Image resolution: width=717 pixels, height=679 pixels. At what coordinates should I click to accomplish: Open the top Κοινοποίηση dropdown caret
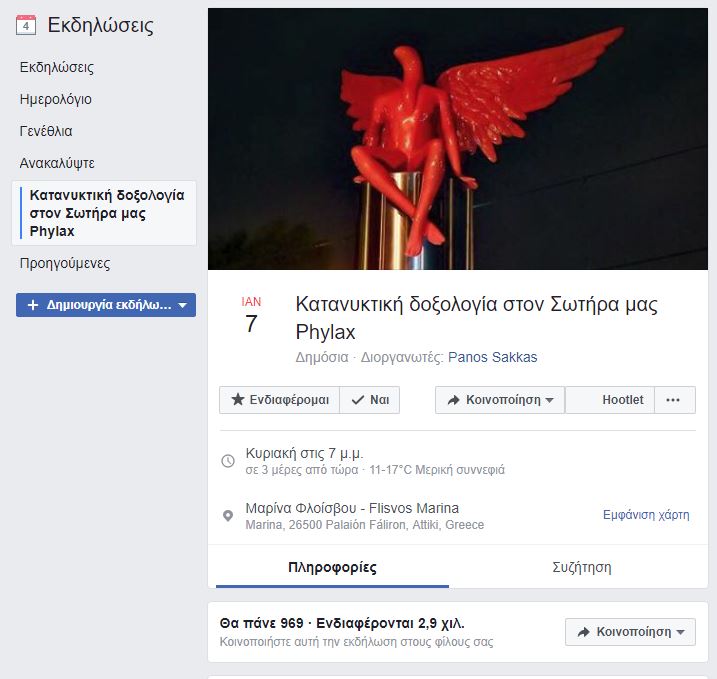550,401
